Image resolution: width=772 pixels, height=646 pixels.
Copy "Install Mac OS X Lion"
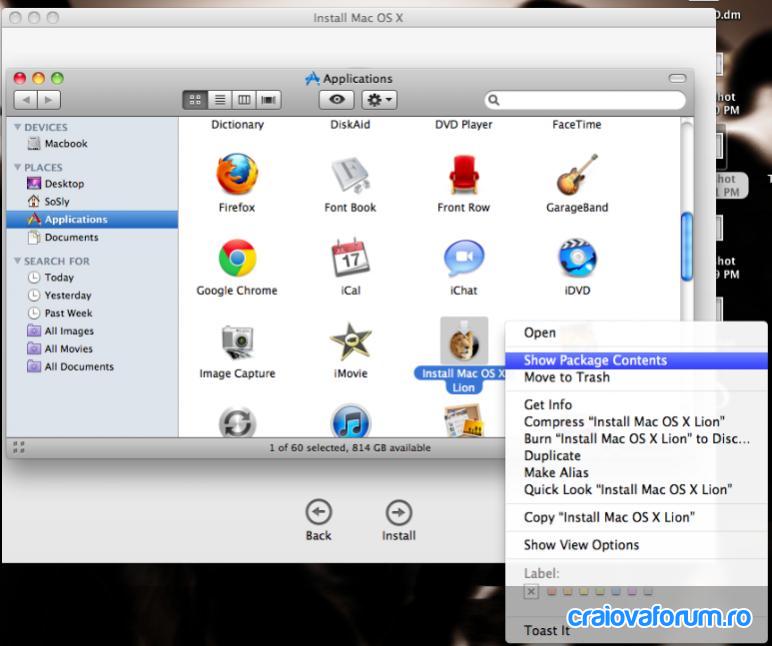point(636,517)
